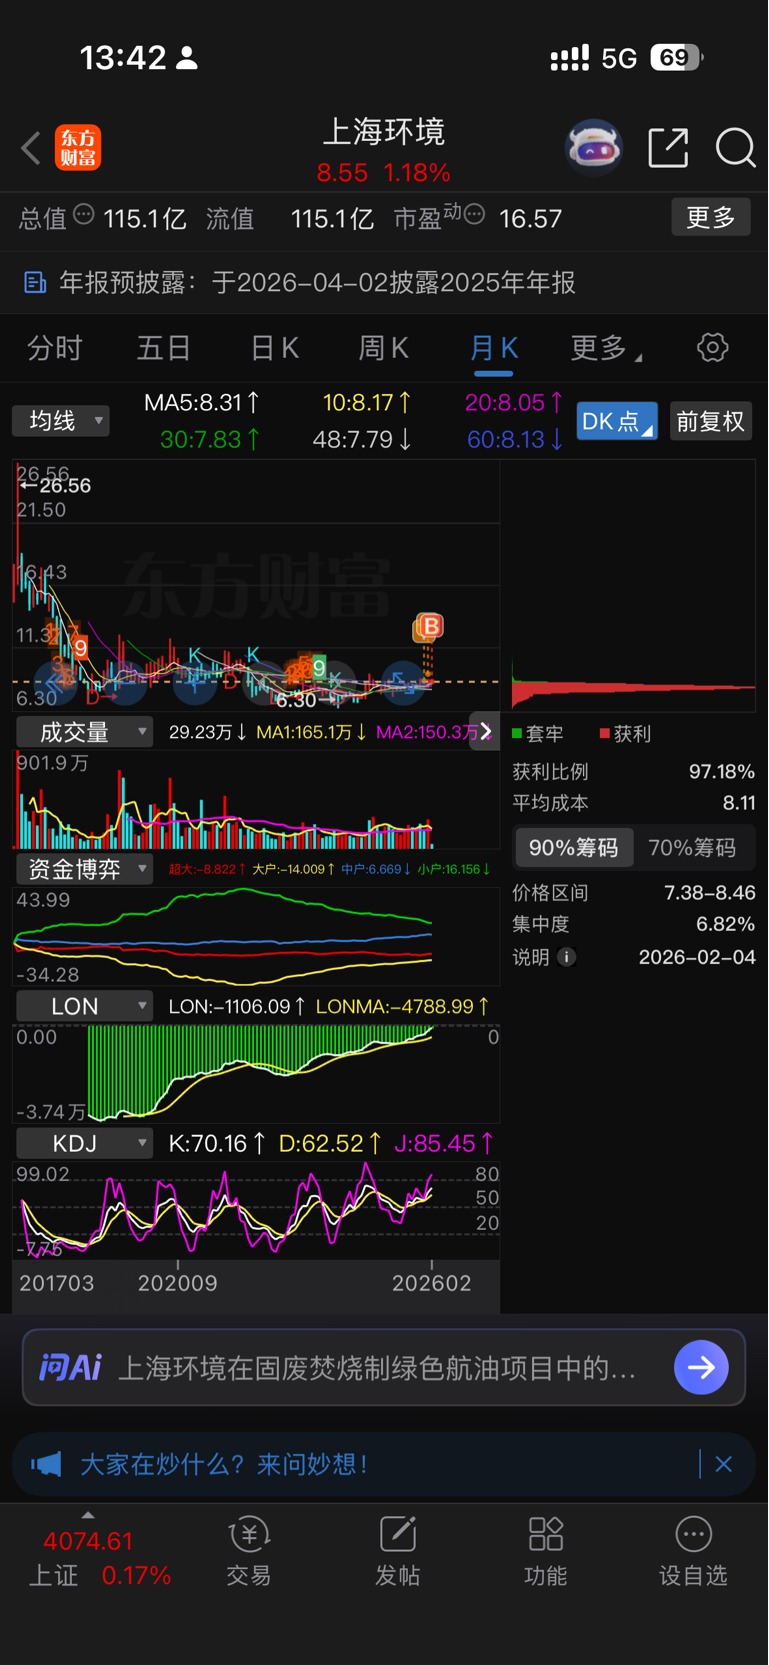Tap the 集中度 6.82% value
769x1665 pixels.
[725, 924]
